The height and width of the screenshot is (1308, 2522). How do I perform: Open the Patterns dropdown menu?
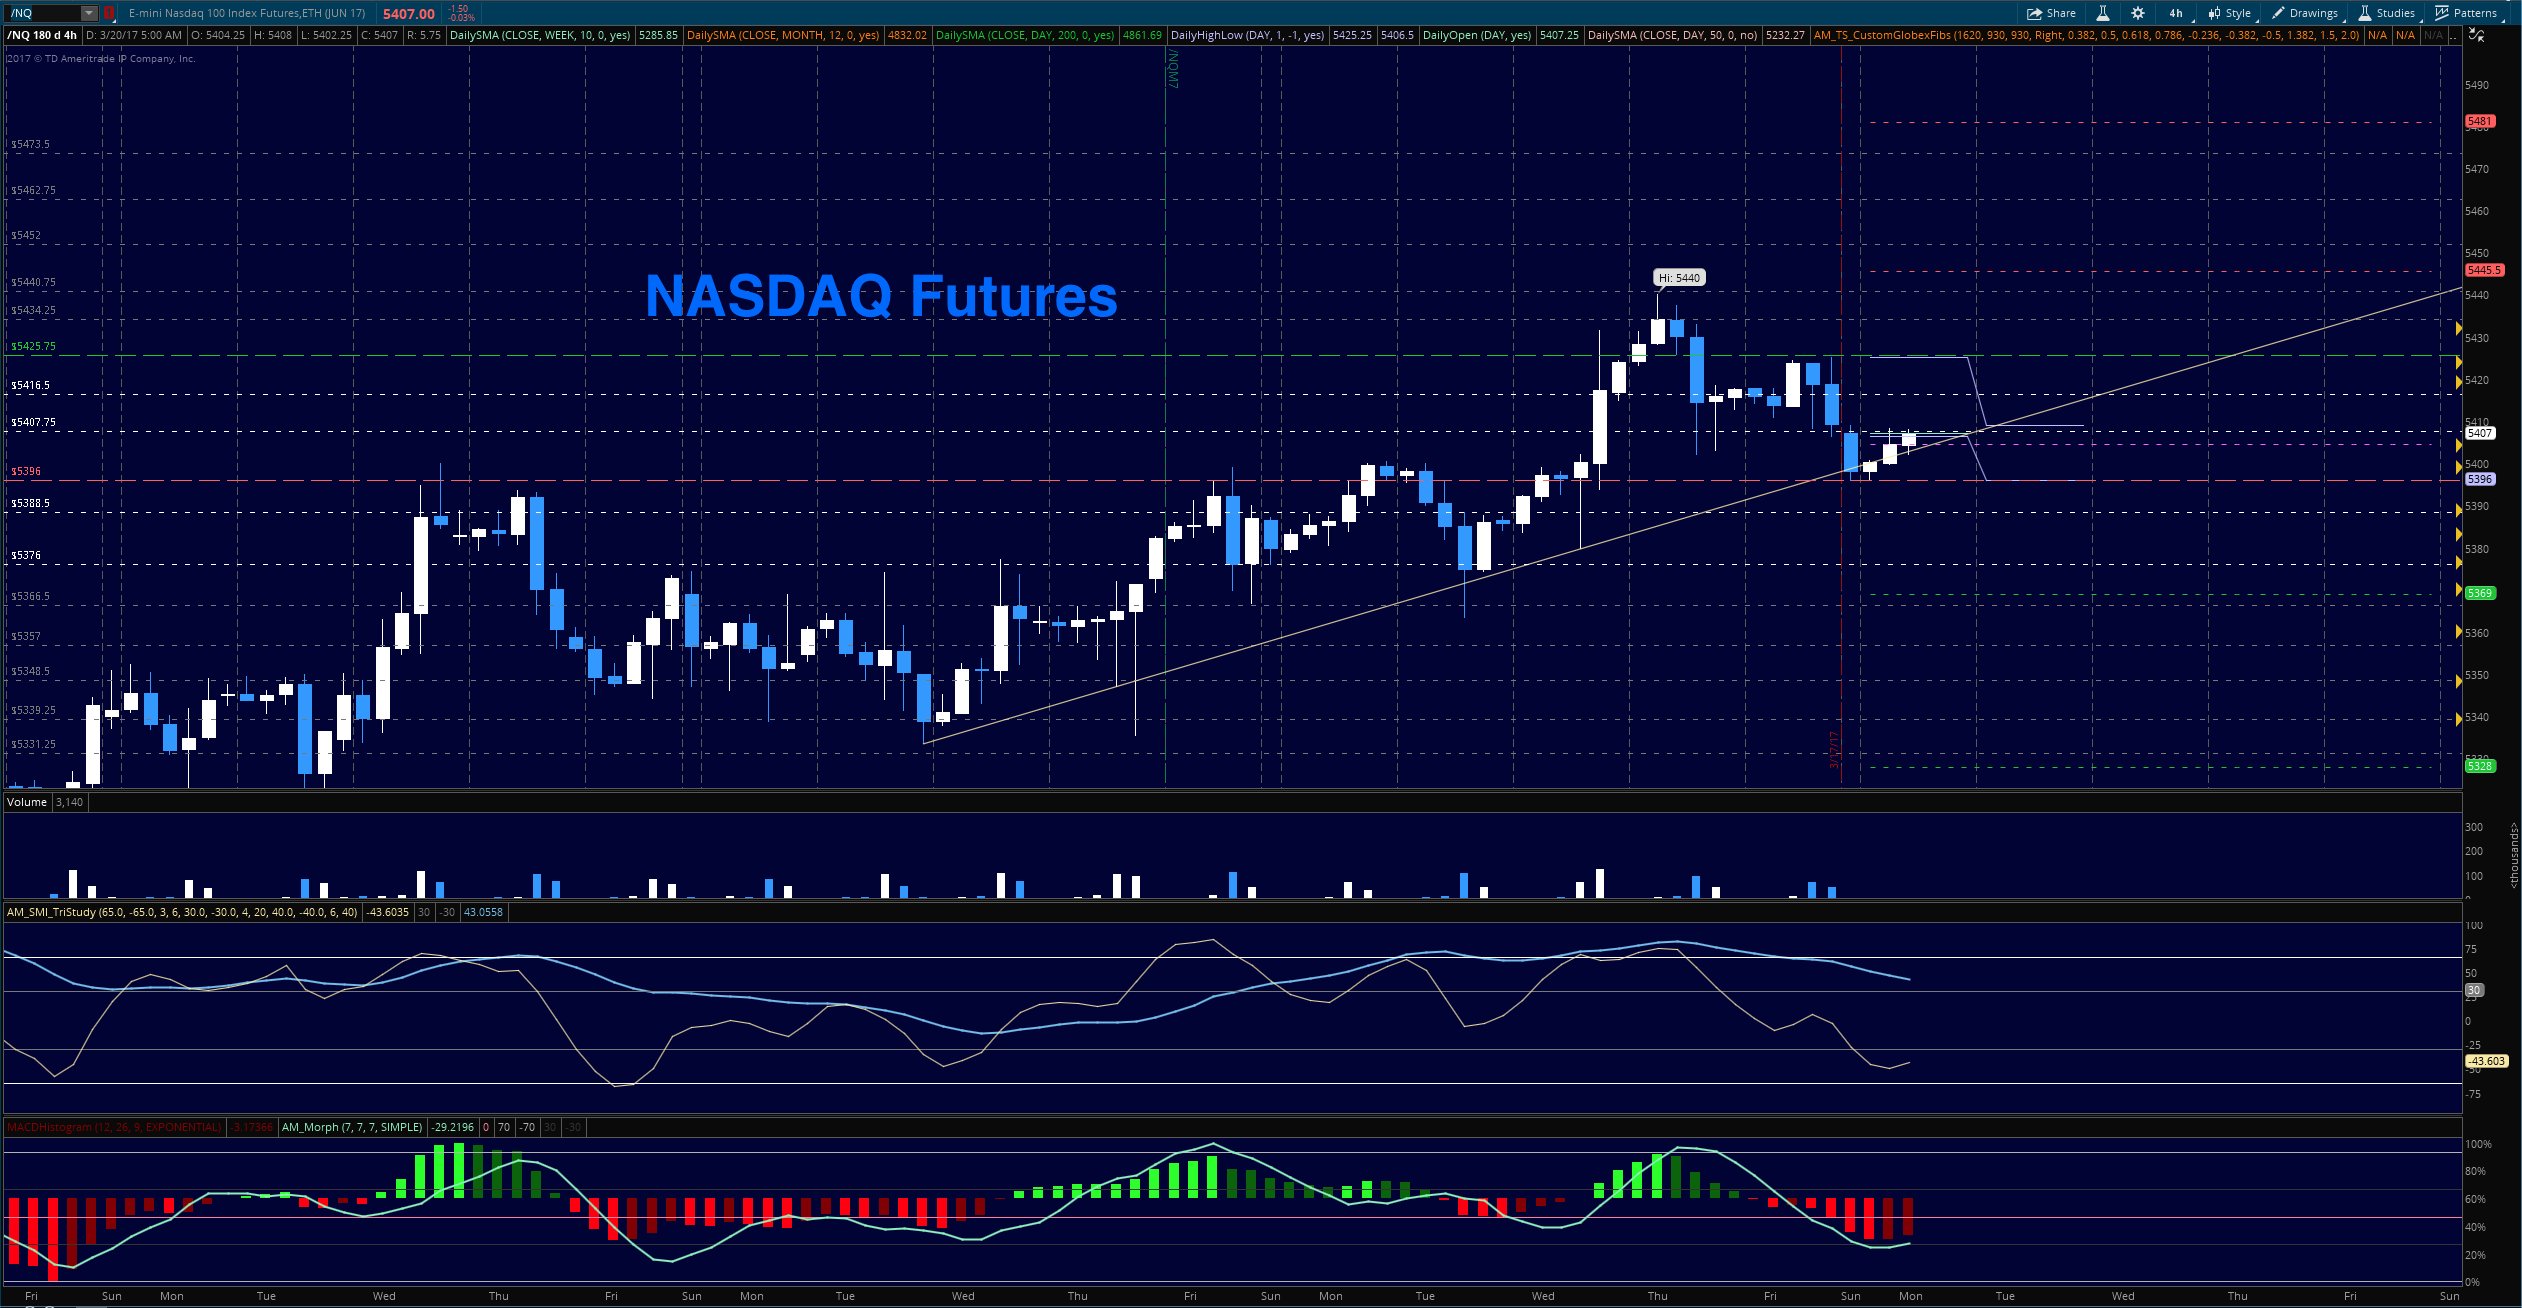[x=2466, y=13]
